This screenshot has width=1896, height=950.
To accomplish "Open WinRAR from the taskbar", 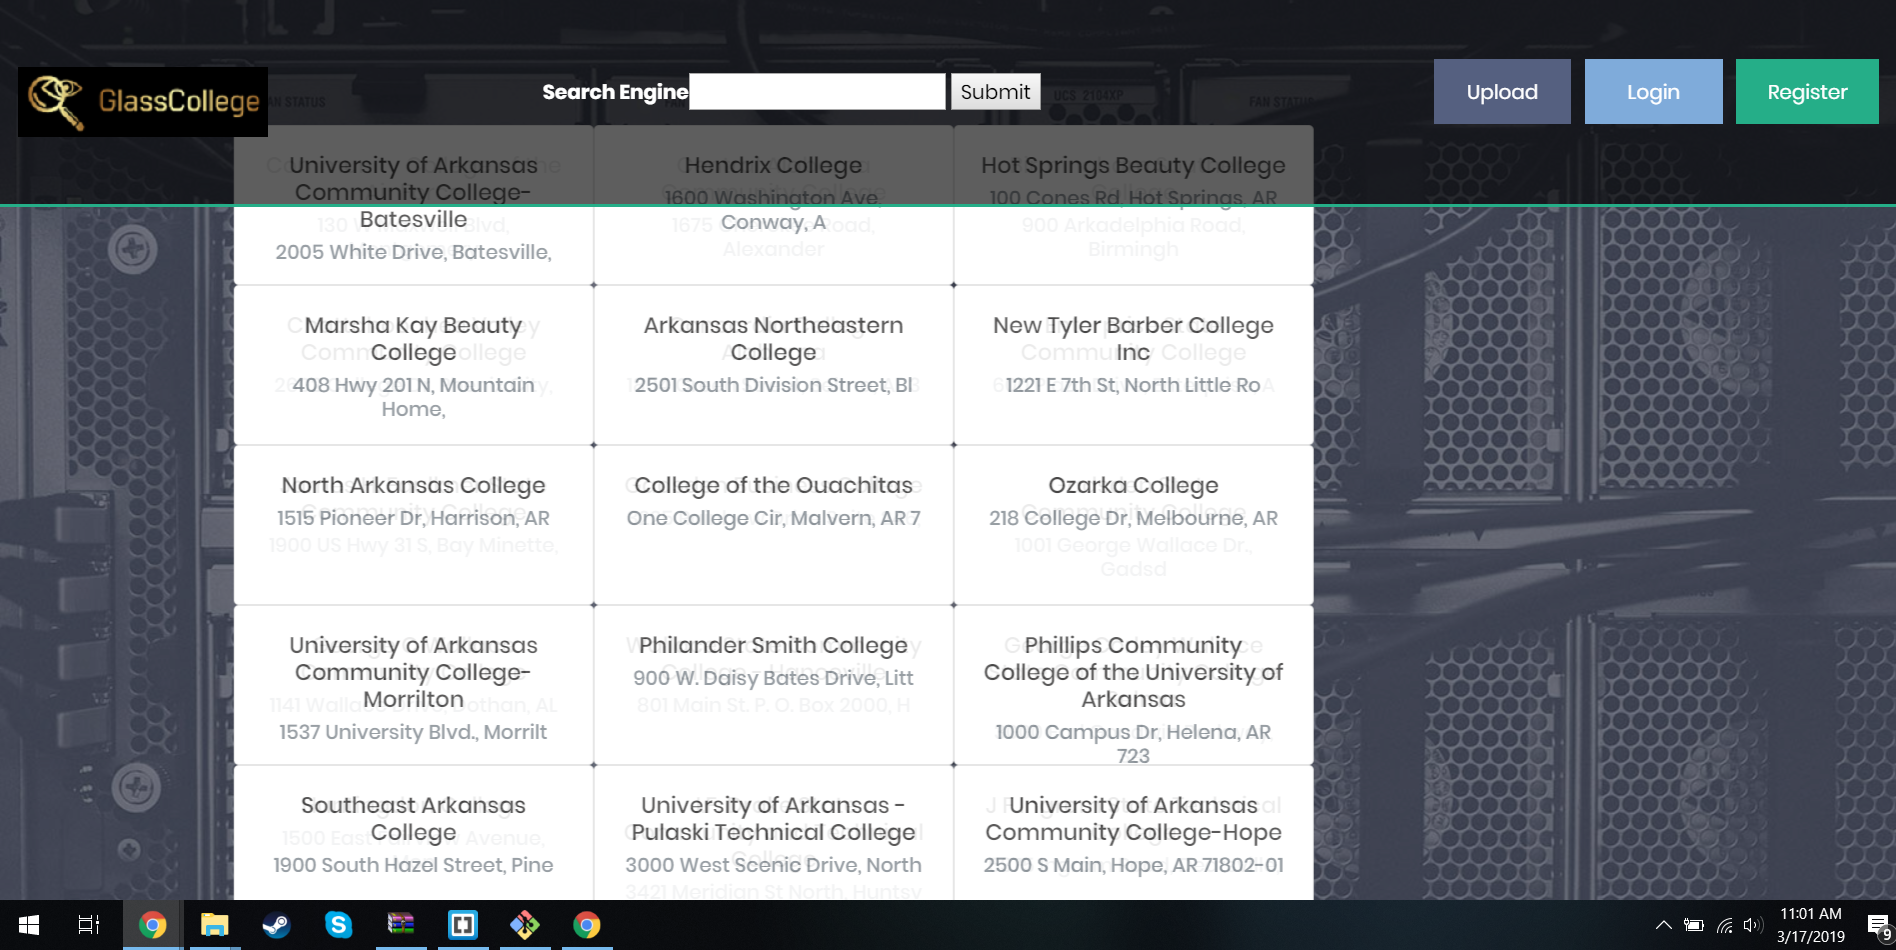I will (400, 925).
